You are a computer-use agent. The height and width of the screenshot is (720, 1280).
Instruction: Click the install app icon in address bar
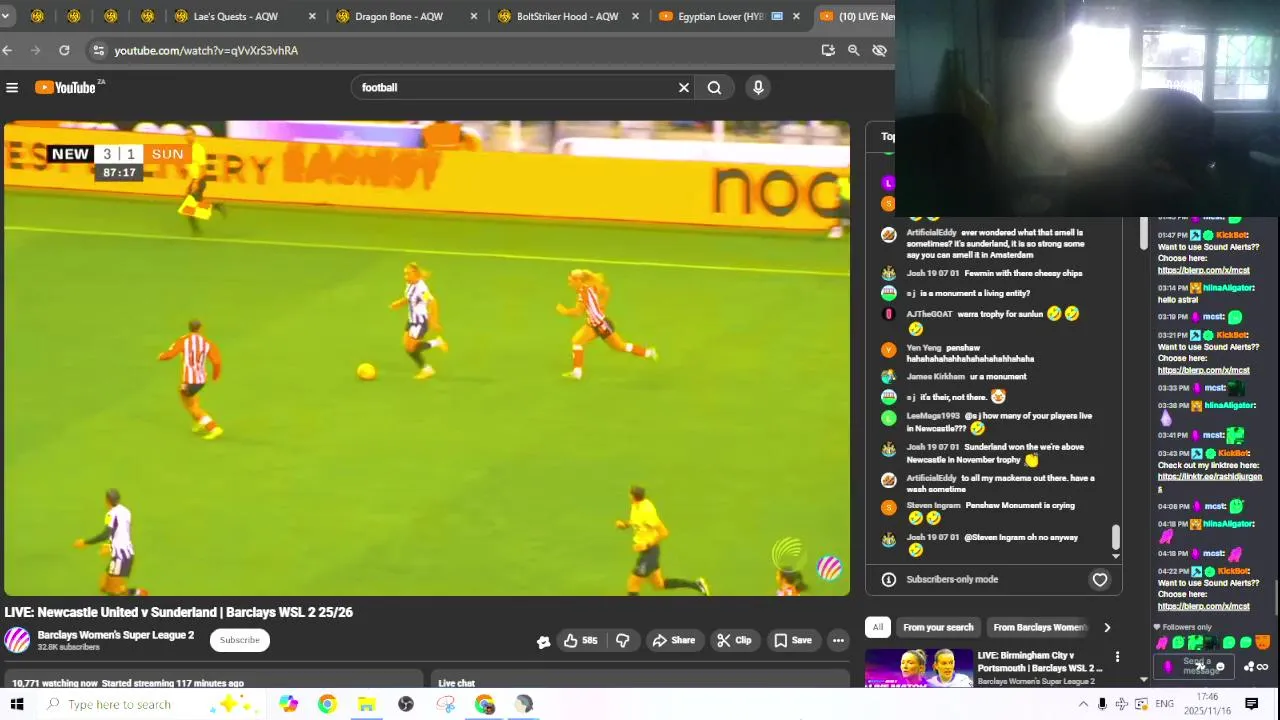(x=828, y=50)
